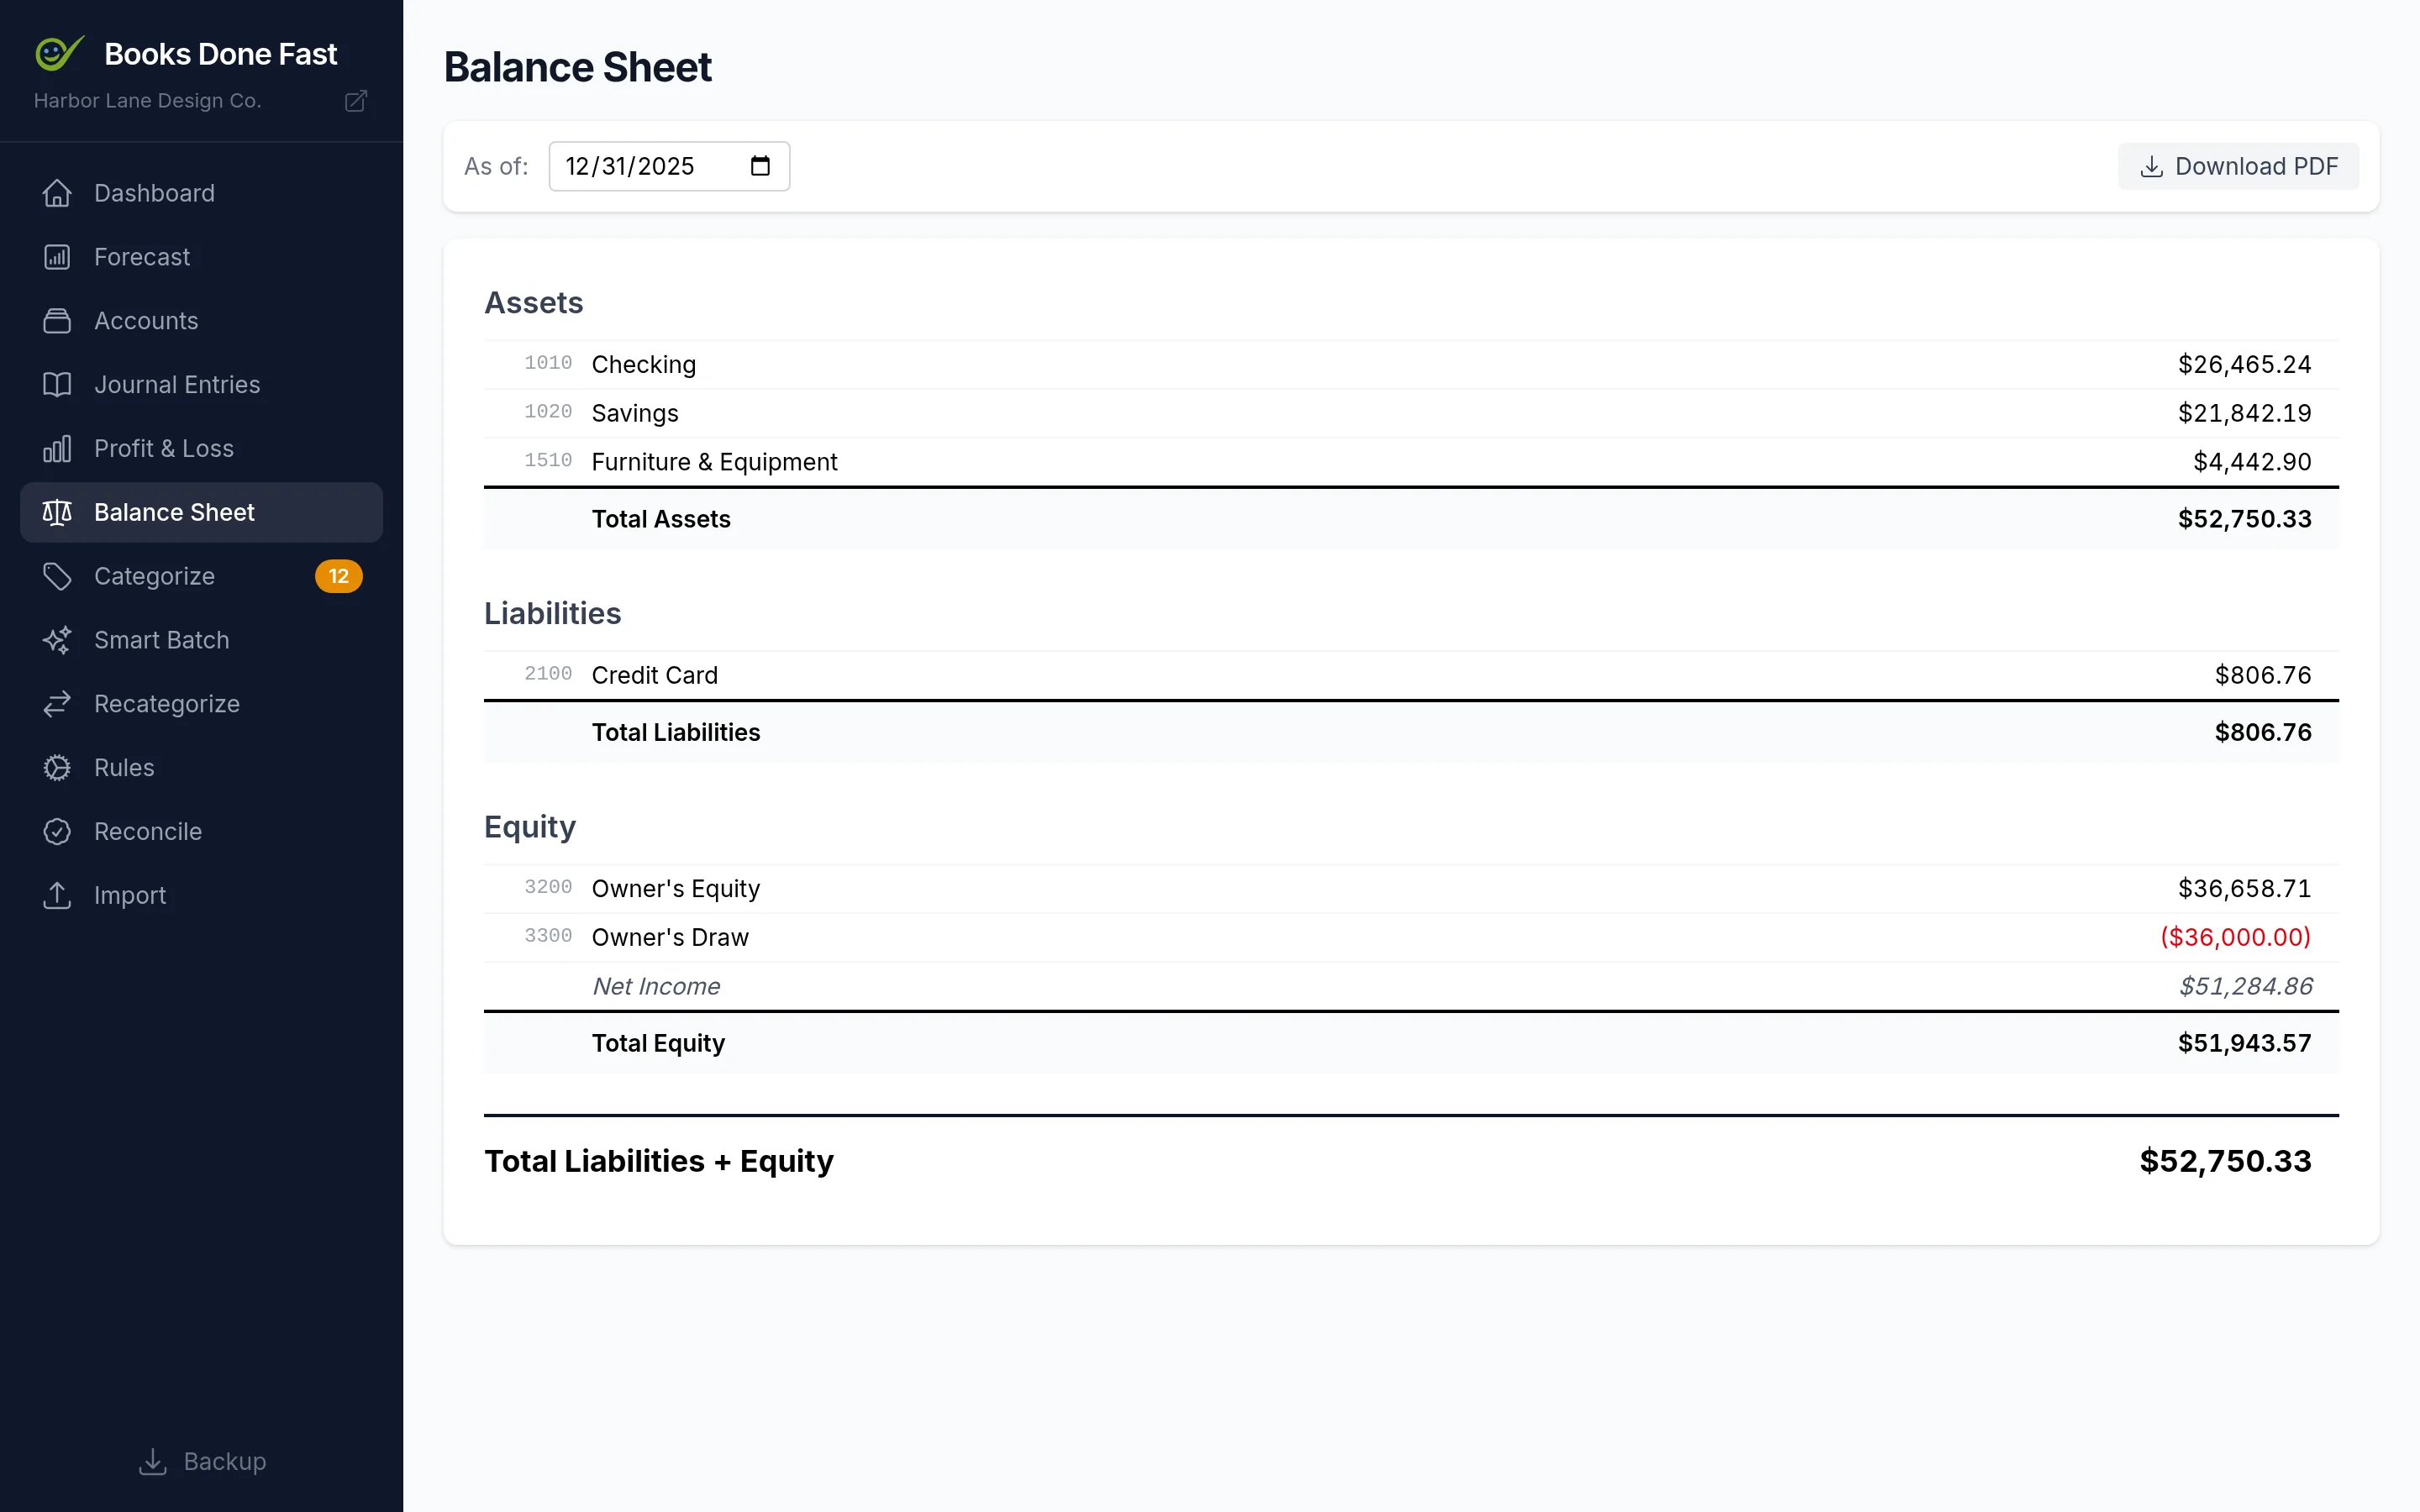This screenshot has height=1512, width=2420.
Task: Navigate to Journal Entries
Action: pos(201,385)
